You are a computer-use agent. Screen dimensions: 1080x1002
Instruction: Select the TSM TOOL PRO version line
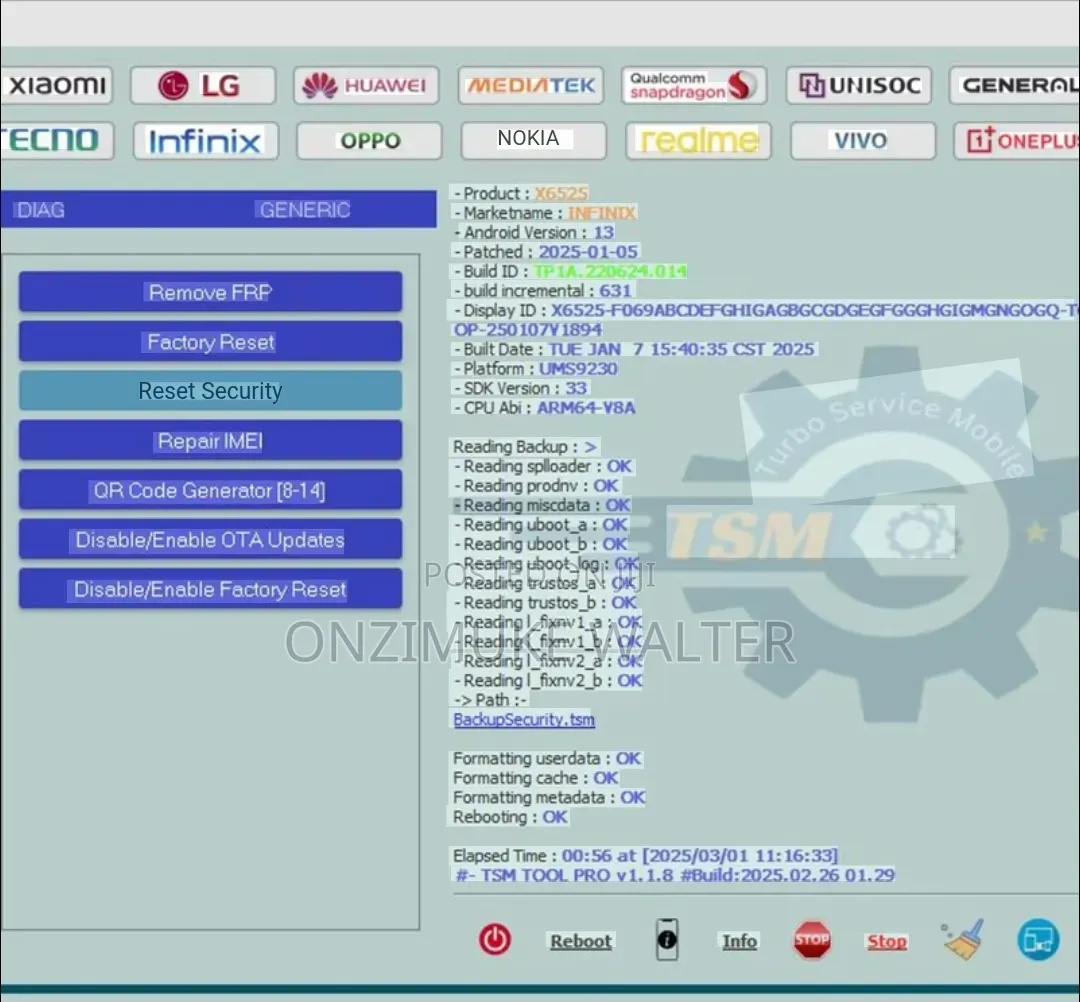674,875
